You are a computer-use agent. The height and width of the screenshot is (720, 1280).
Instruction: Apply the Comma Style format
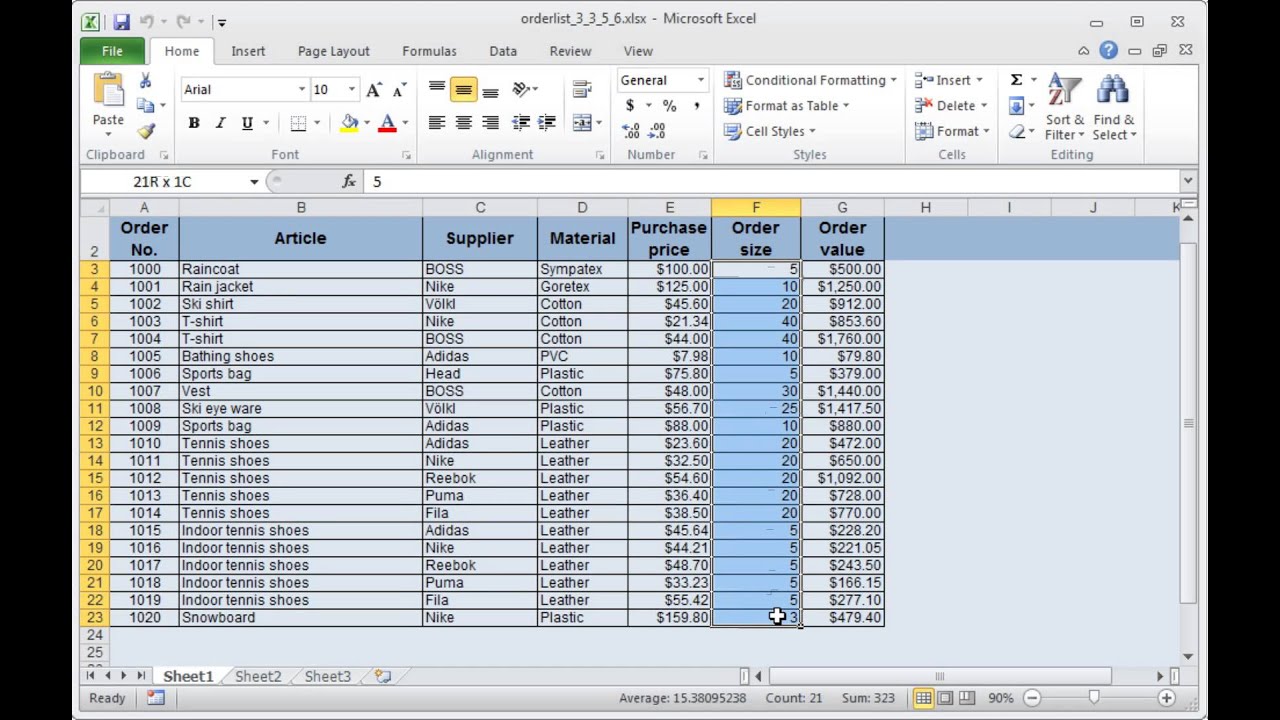(696, 105)
